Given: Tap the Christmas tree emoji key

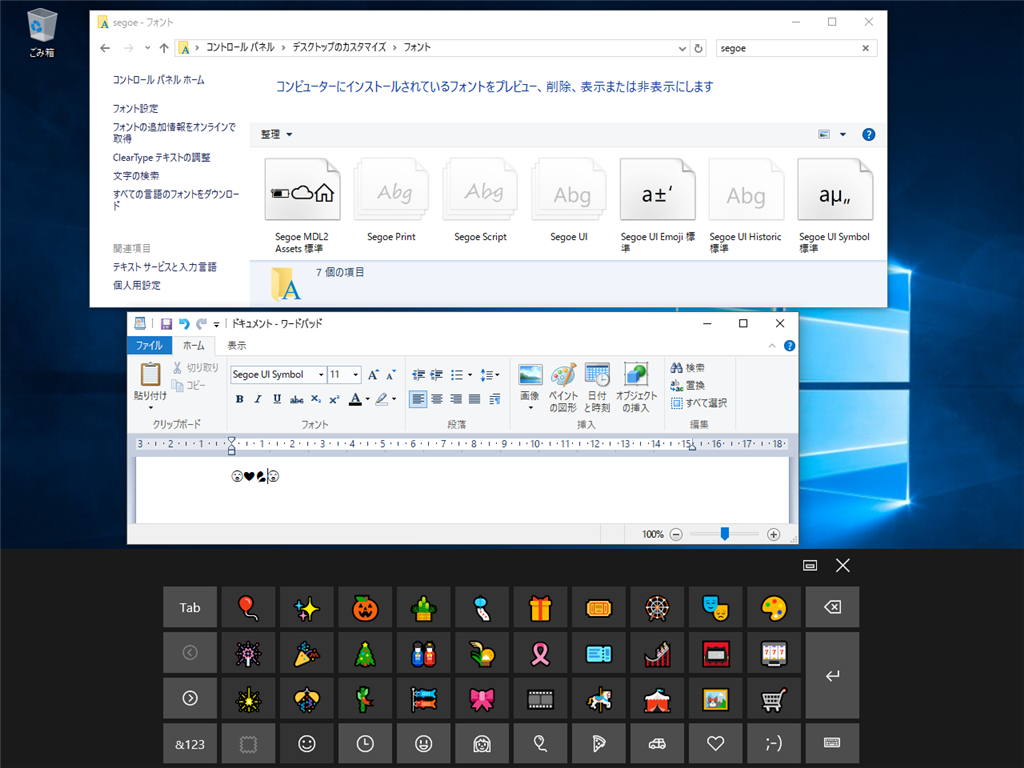Looking at the screenshot, I should (365, 653).
